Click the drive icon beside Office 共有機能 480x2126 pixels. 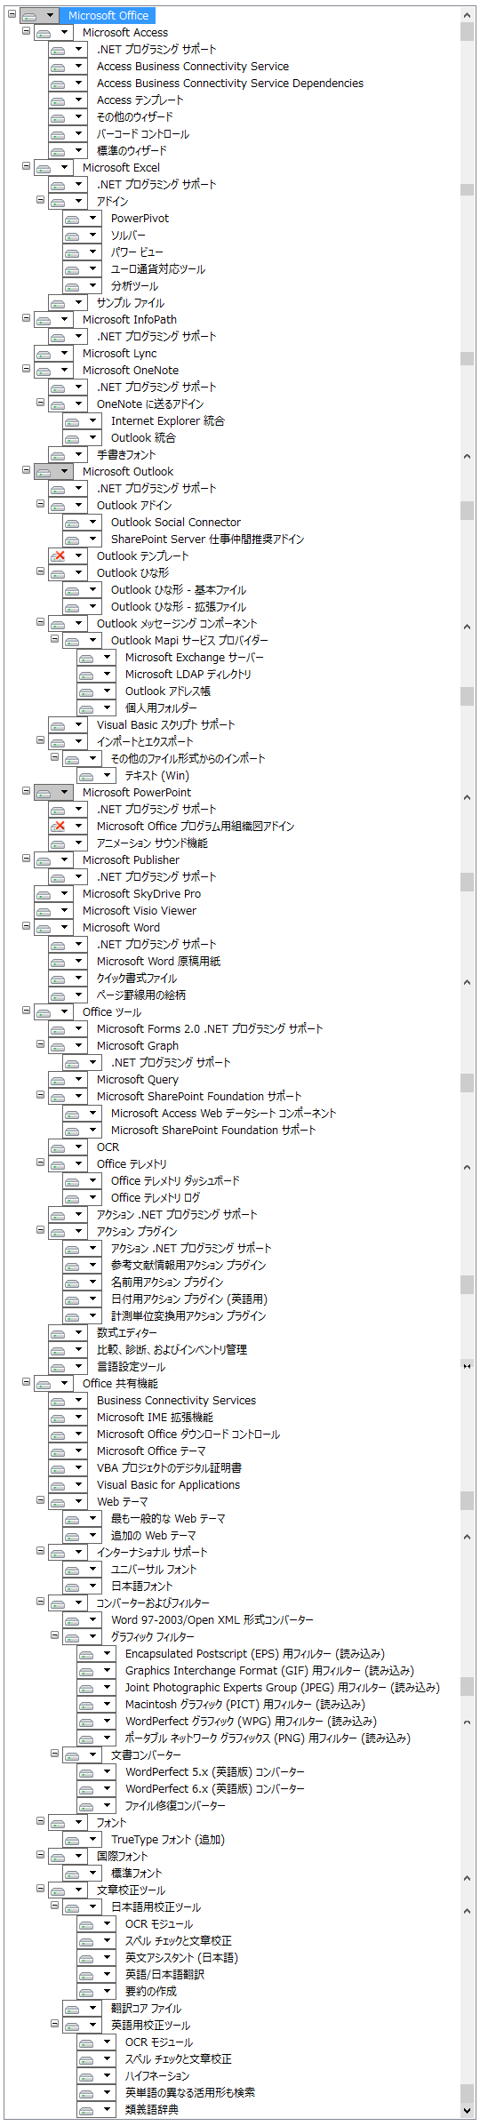[x=44, y=1384]
